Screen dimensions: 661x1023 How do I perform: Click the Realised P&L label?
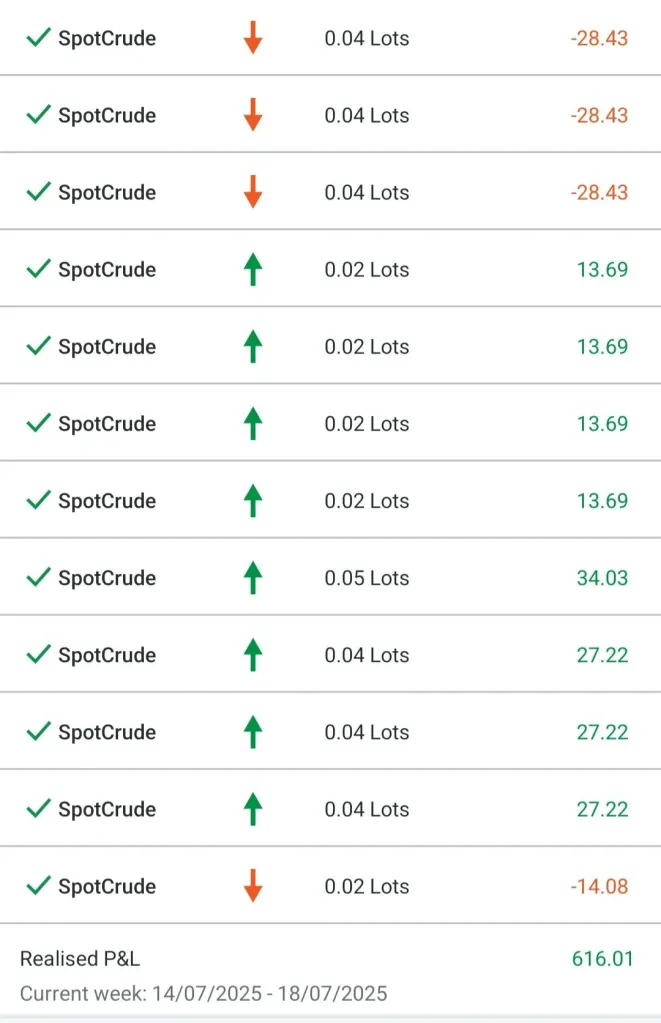[x=80, y=959]
